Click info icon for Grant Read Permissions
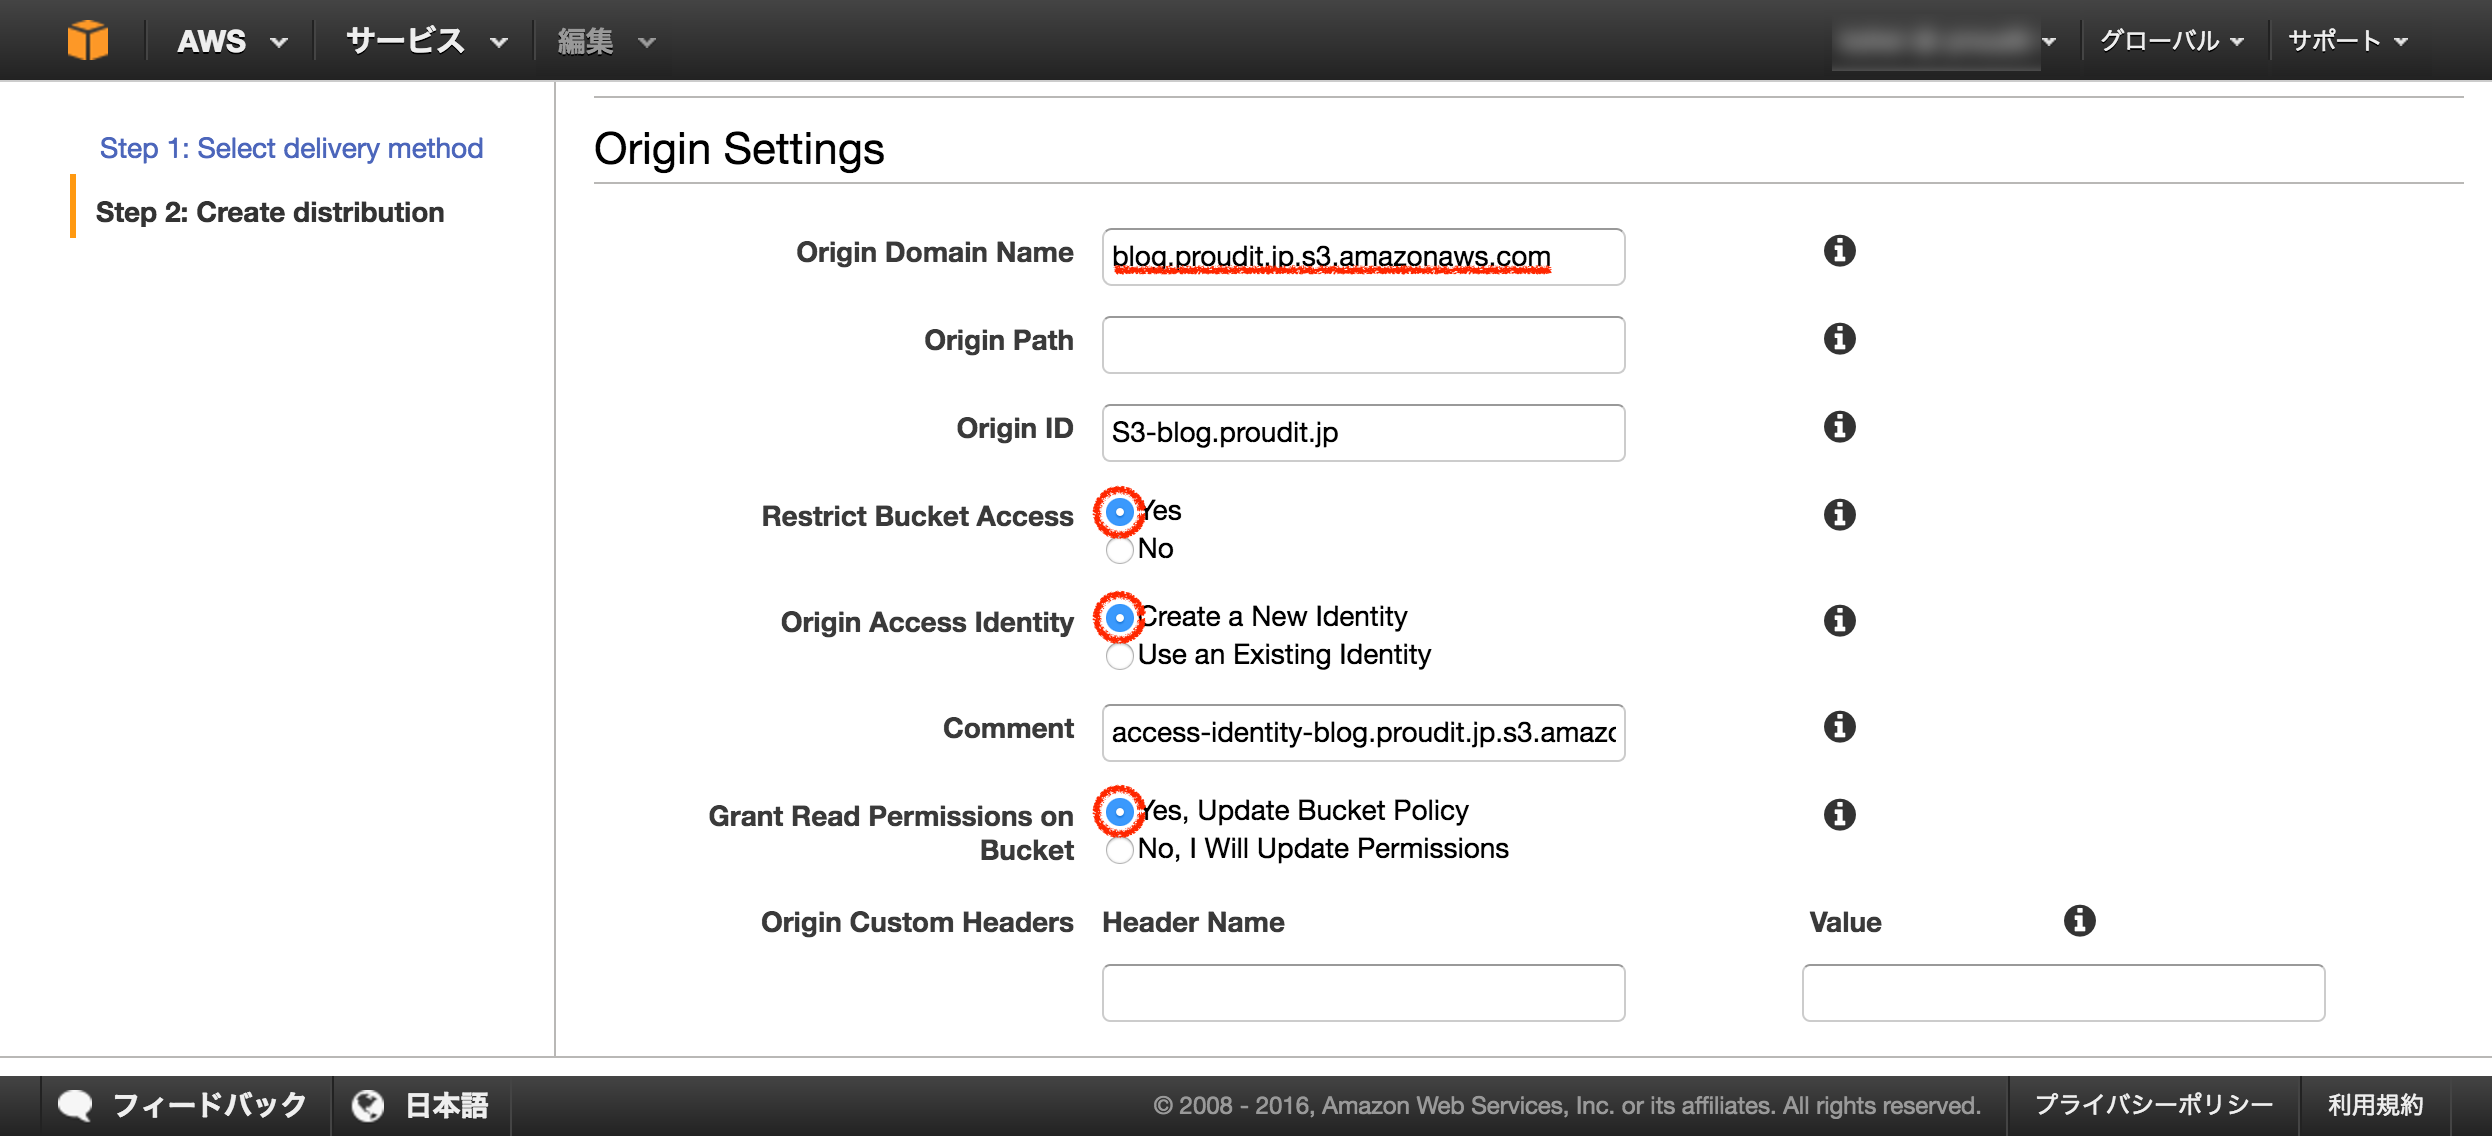 (1839, 815)
